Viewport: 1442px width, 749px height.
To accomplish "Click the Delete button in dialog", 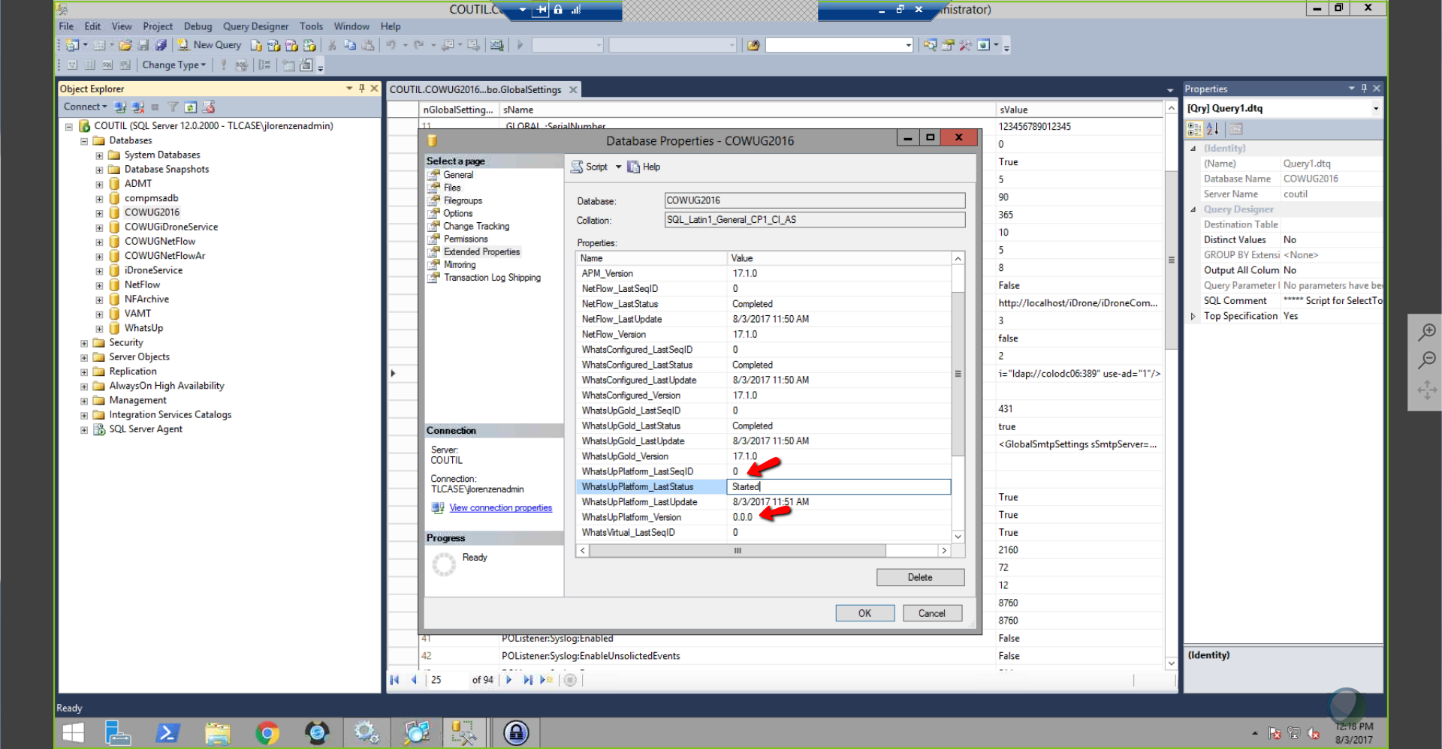I will 920,577.
